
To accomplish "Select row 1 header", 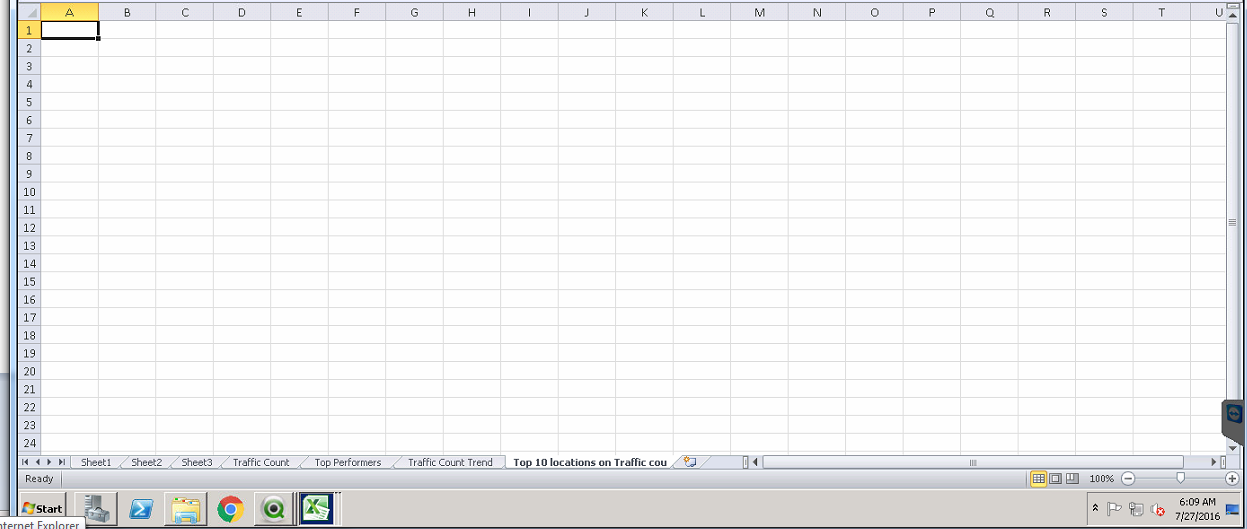I will (30, 30).
